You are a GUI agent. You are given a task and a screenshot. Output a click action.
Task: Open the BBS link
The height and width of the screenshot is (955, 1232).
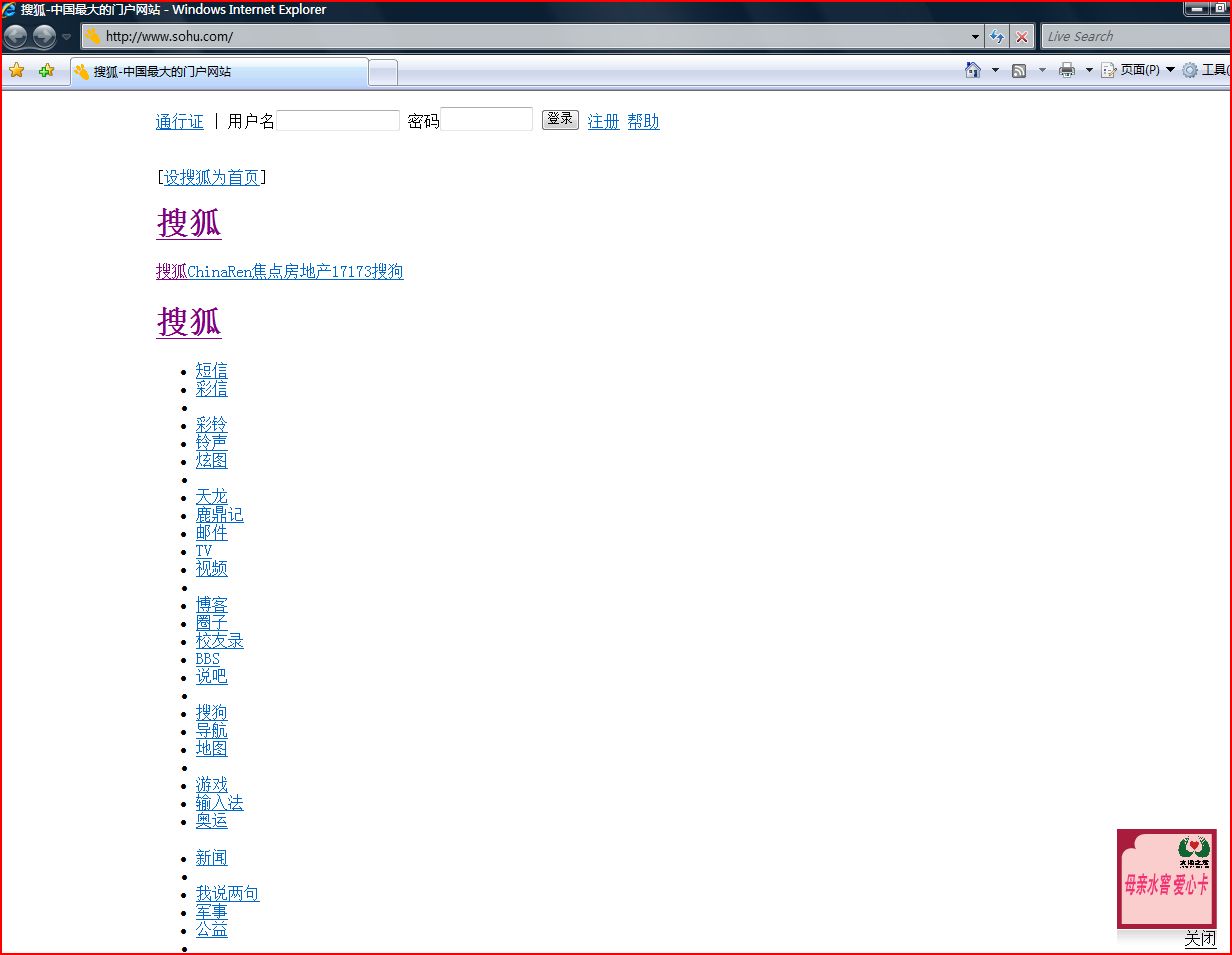208,659
